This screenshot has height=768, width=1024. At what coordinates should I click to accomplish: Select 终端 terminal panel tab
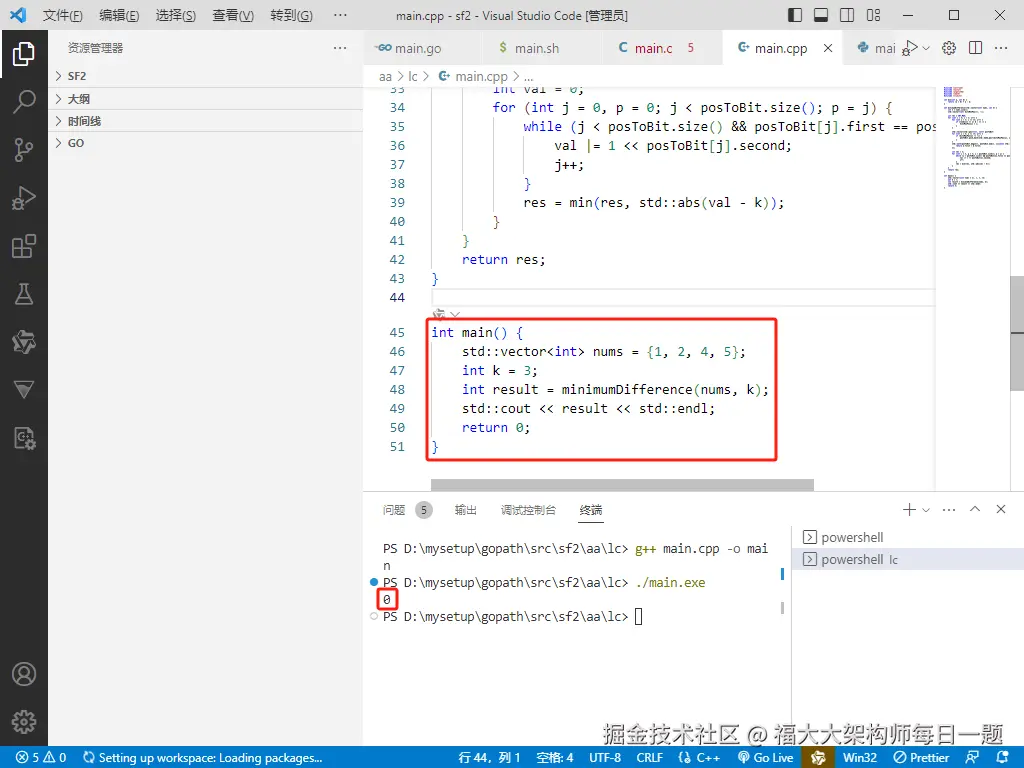click(591, 510)
